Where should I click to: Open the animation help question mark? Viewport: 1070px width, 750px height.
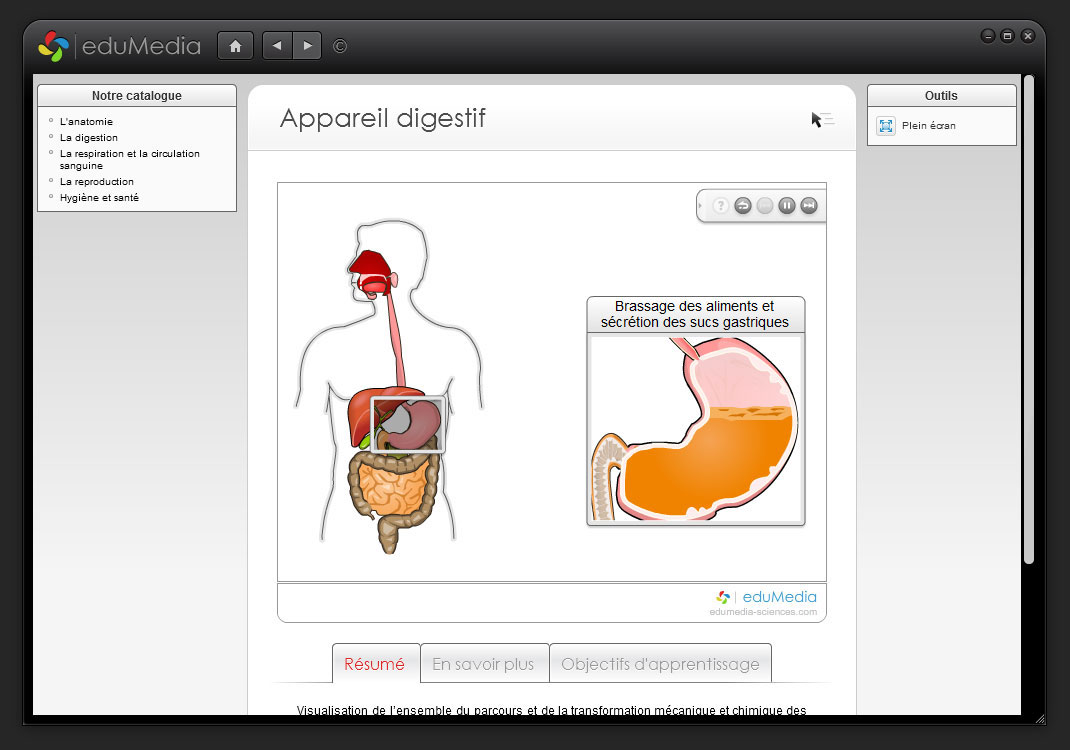[x=721, y=206]
